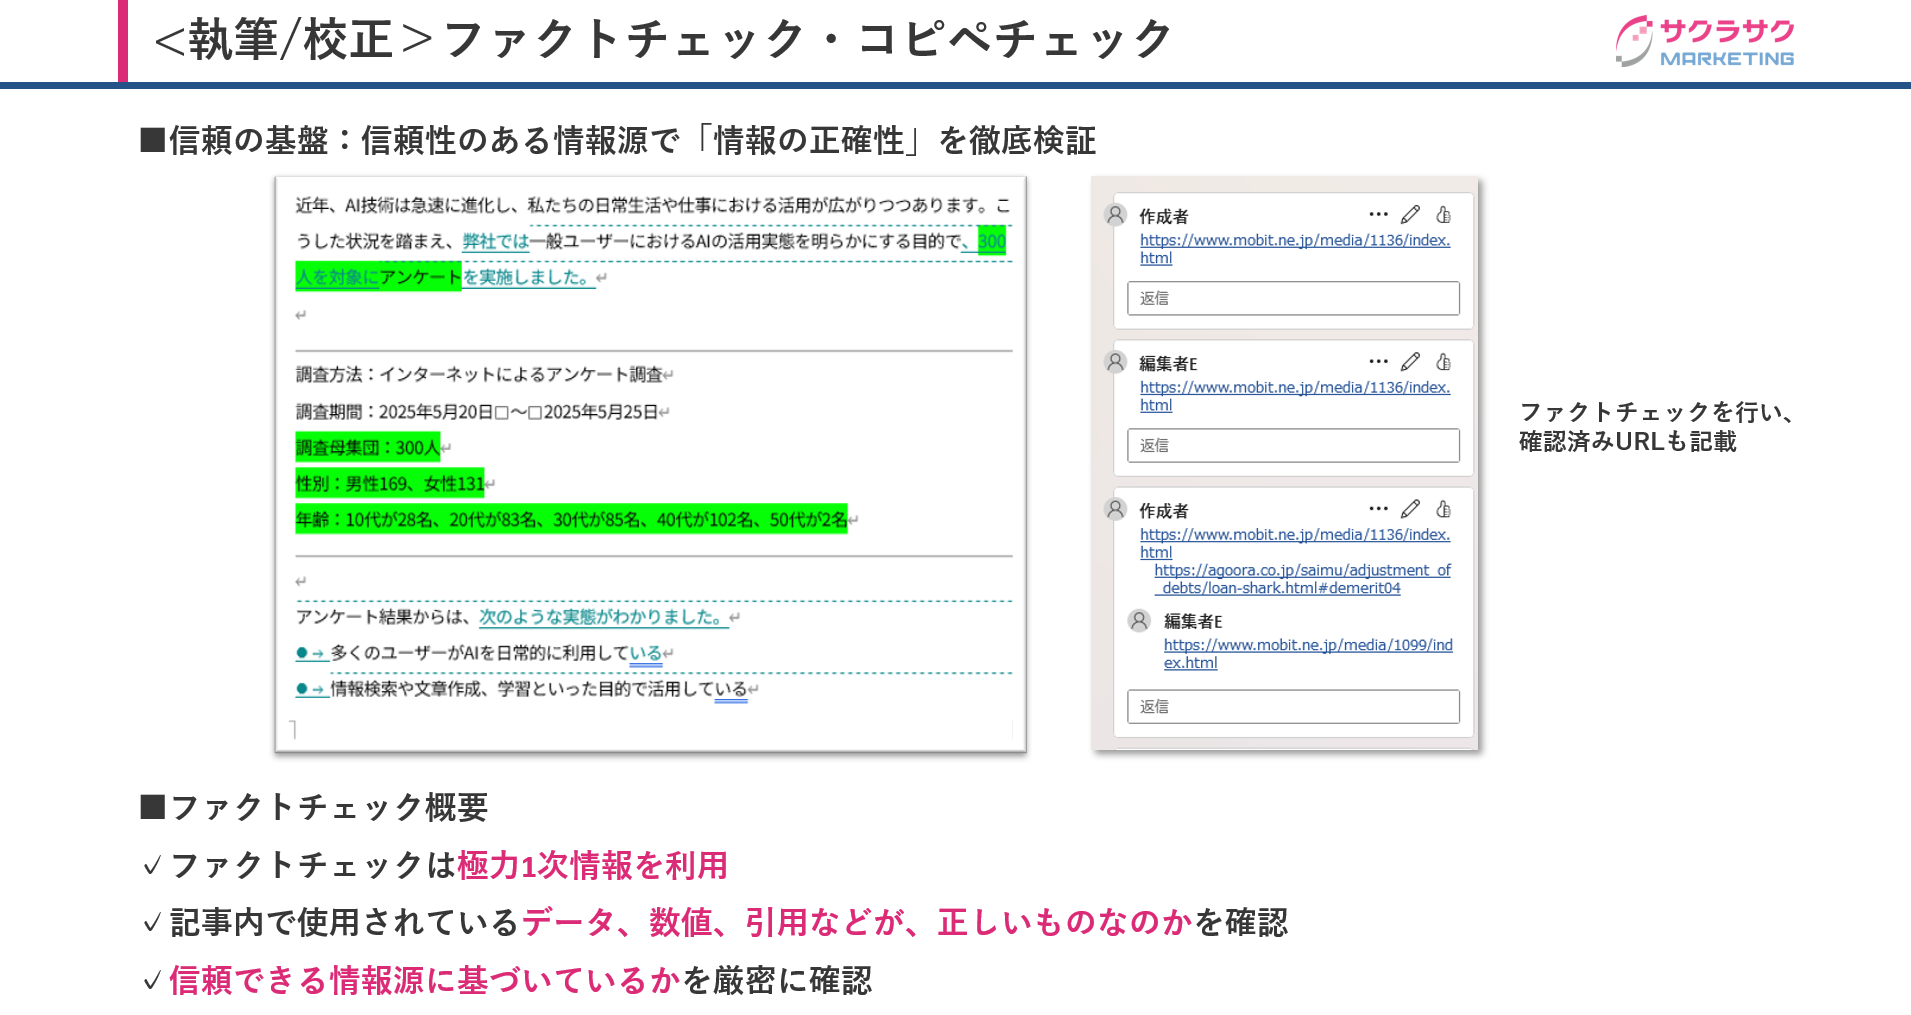The height and width of the screenshot is (1015, 1911).
Task: Click the green-highlighted 調査母集団：300人 line
Action: coord(367,448)
